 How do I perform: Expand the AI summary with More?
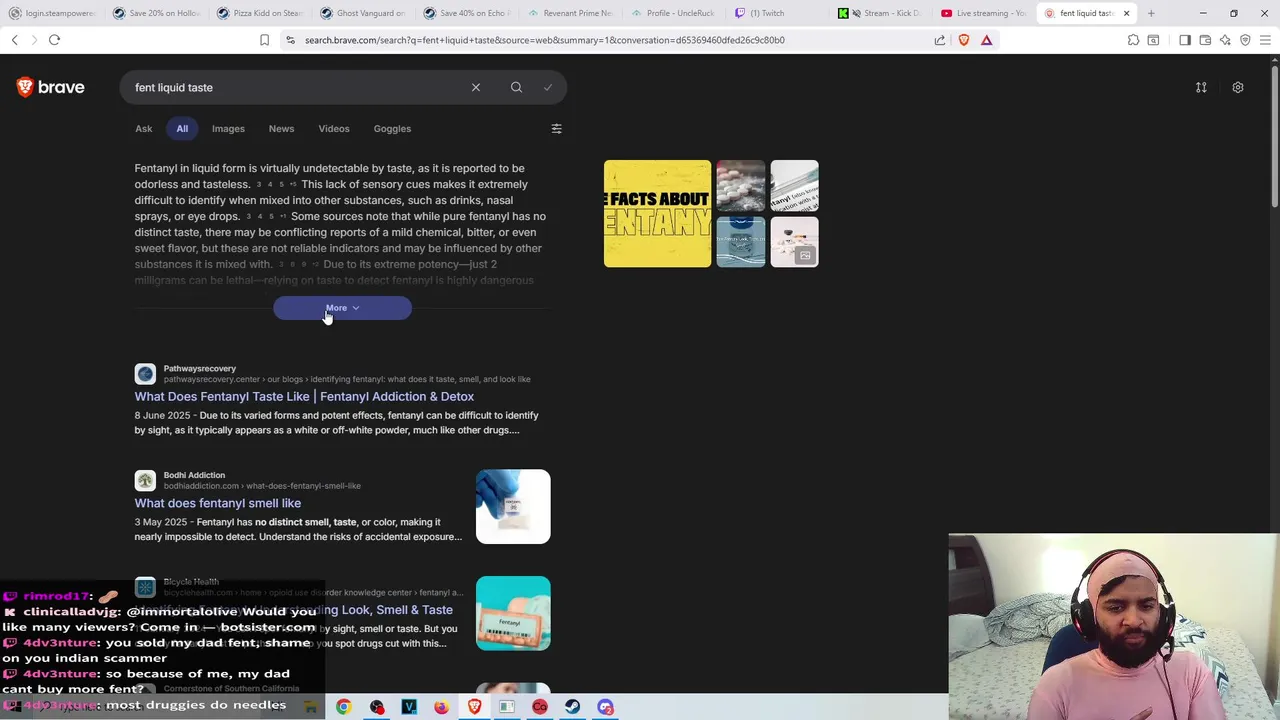click(342, 308)
